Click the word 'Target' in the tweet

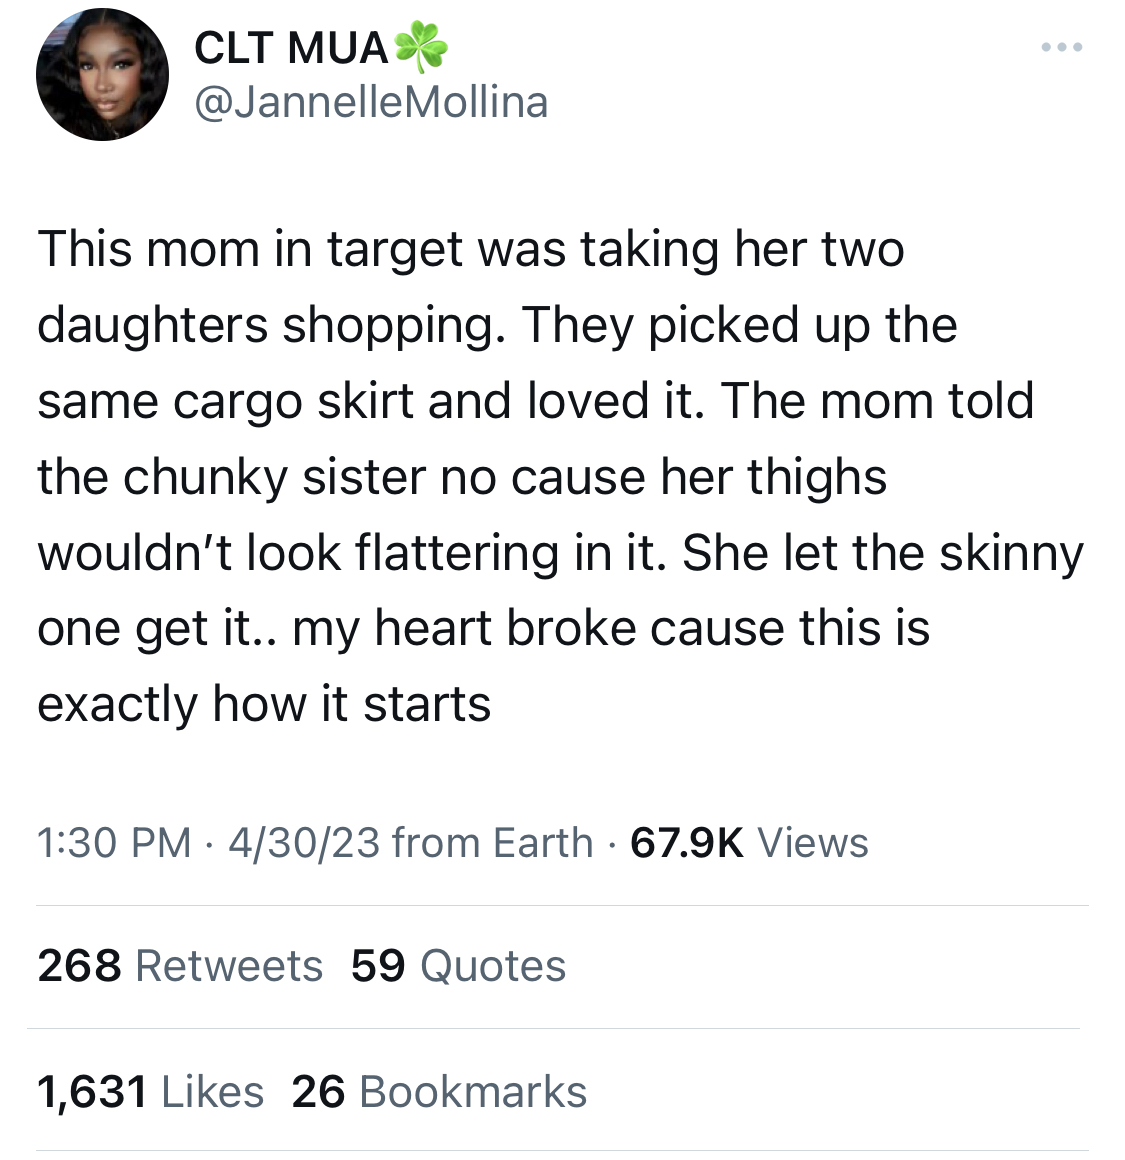395,251
